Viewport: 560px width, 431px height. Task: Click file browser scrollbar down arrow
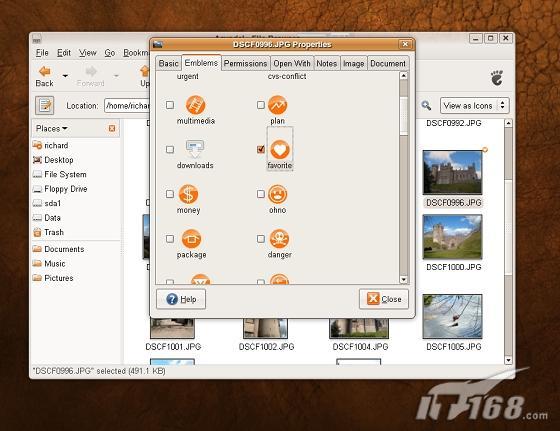point(508,360)
